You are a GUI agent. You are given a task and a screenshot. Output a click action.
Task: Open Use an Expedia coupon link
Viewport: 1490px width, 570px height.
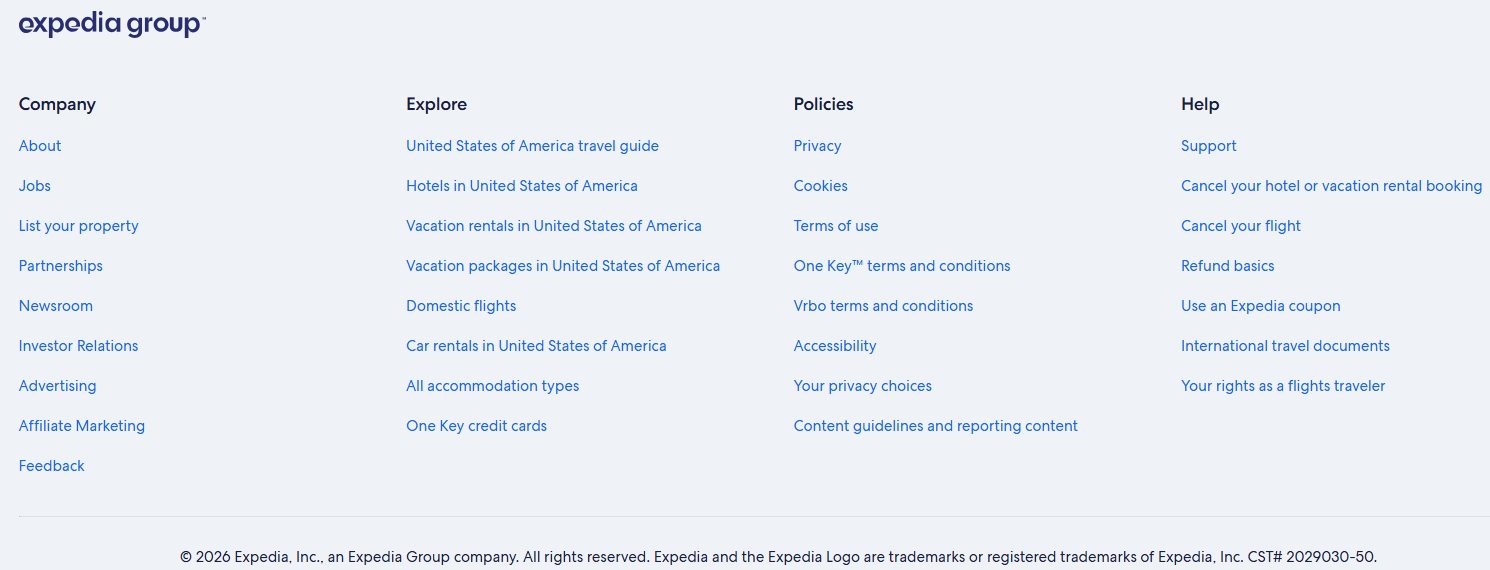click(1261, 306)
